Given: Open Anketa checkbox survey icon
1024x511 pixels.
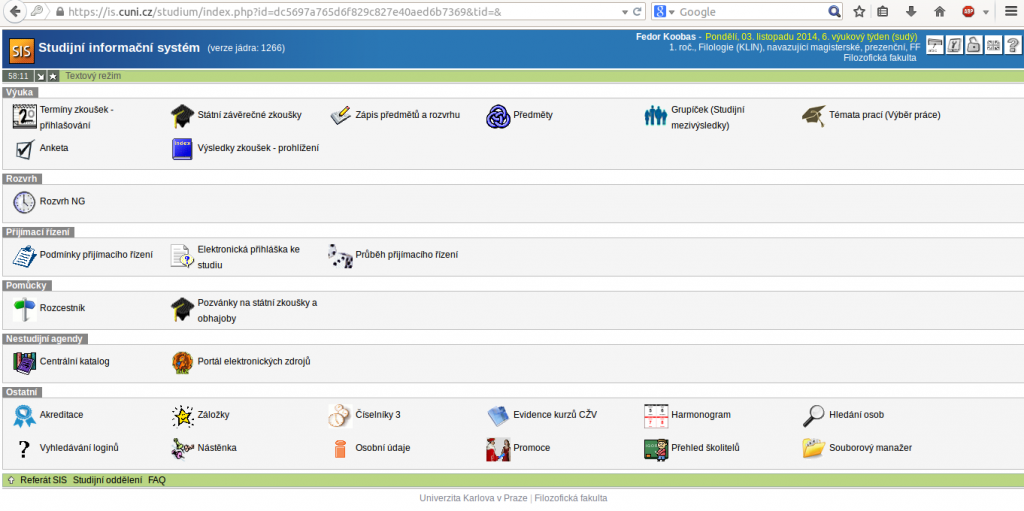Looking at the screenshot, I should point(24,149).
